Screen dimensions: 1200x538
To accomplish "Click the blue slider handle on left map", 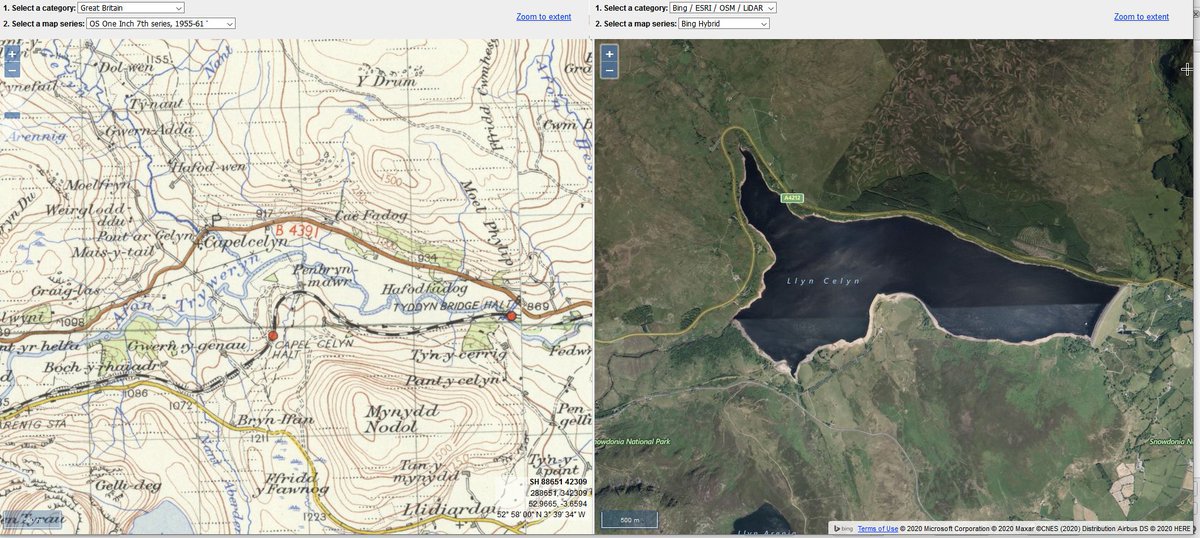I will pyautogui.click(x=12, y=115).
